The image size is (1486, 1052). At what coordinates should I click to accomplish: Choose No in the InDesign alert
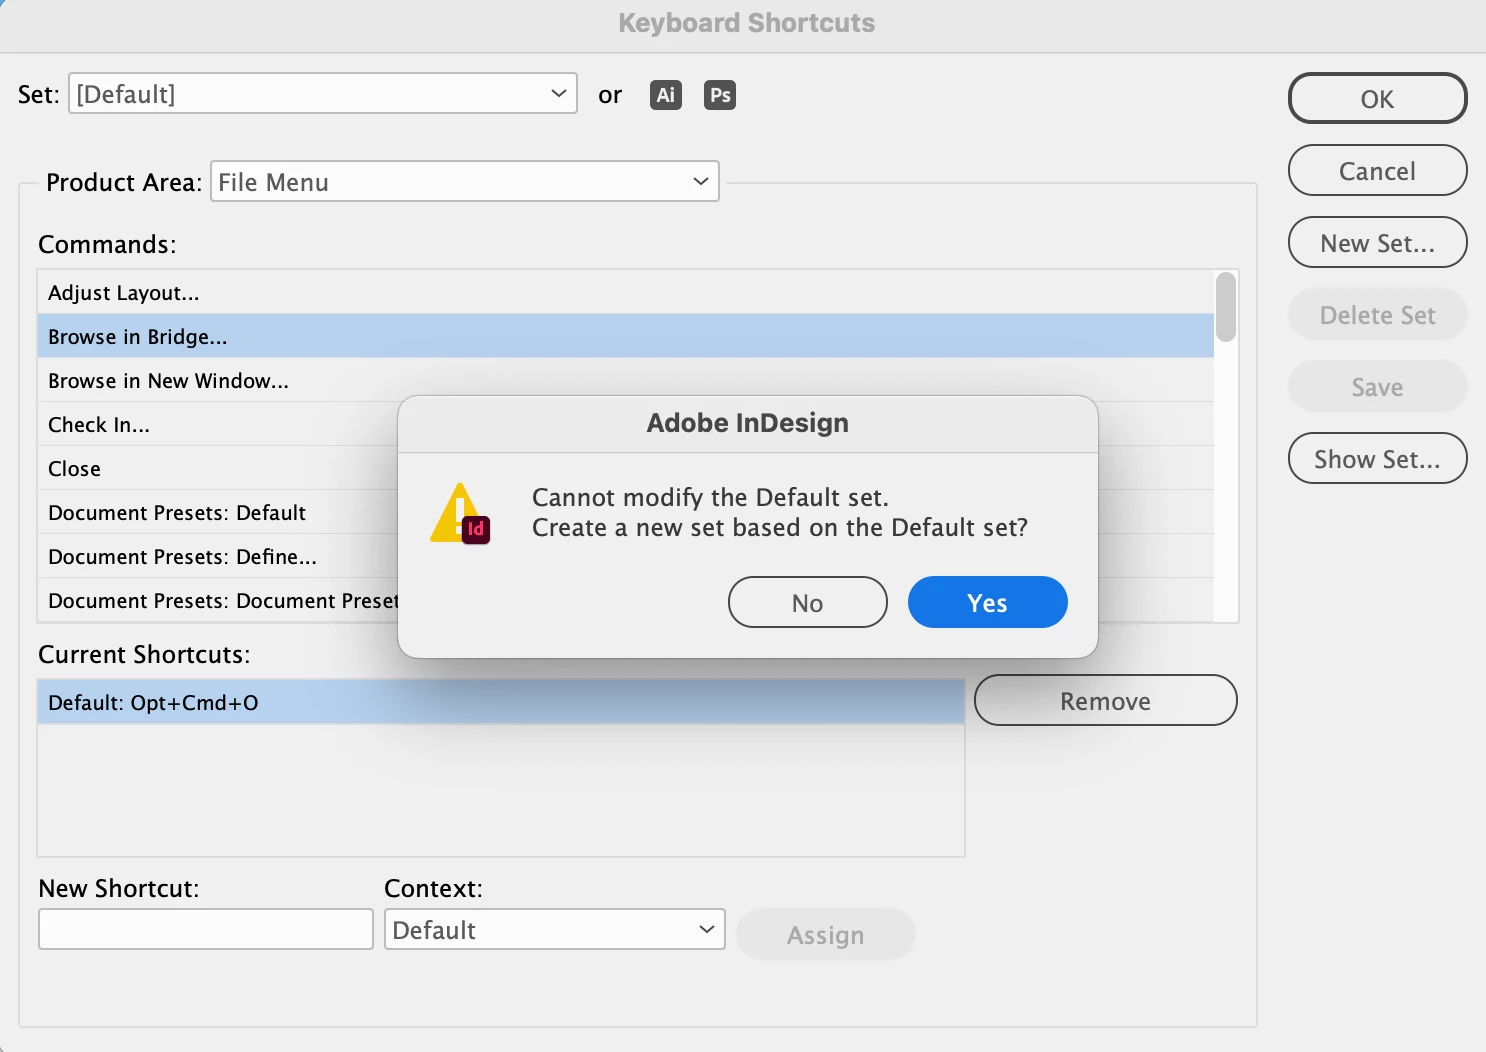point(808,603)
